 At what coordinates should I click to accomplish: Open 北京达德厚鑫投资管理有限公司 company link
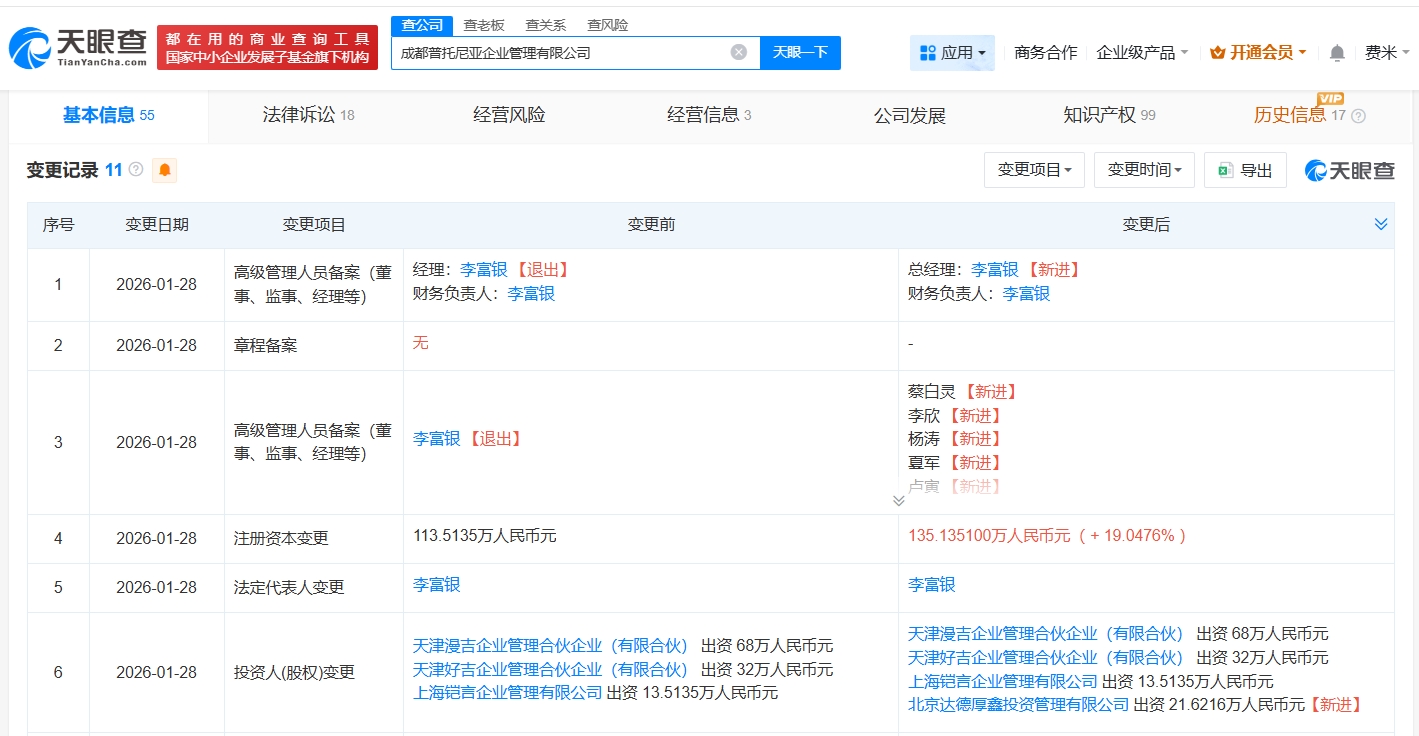pyautogui.click(x=1018, y=705)
